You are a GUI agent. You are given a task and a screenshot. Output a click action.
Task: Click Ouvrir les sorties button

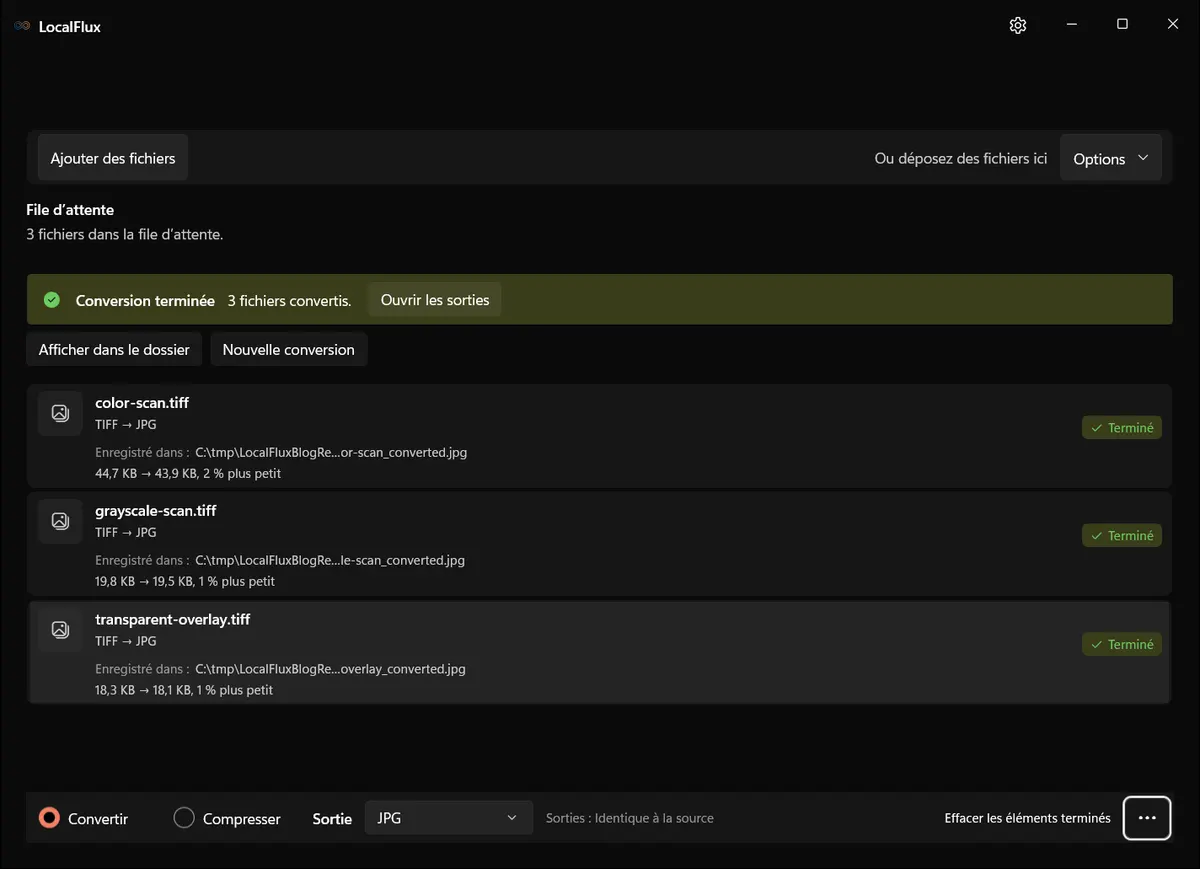coord(435,300)
